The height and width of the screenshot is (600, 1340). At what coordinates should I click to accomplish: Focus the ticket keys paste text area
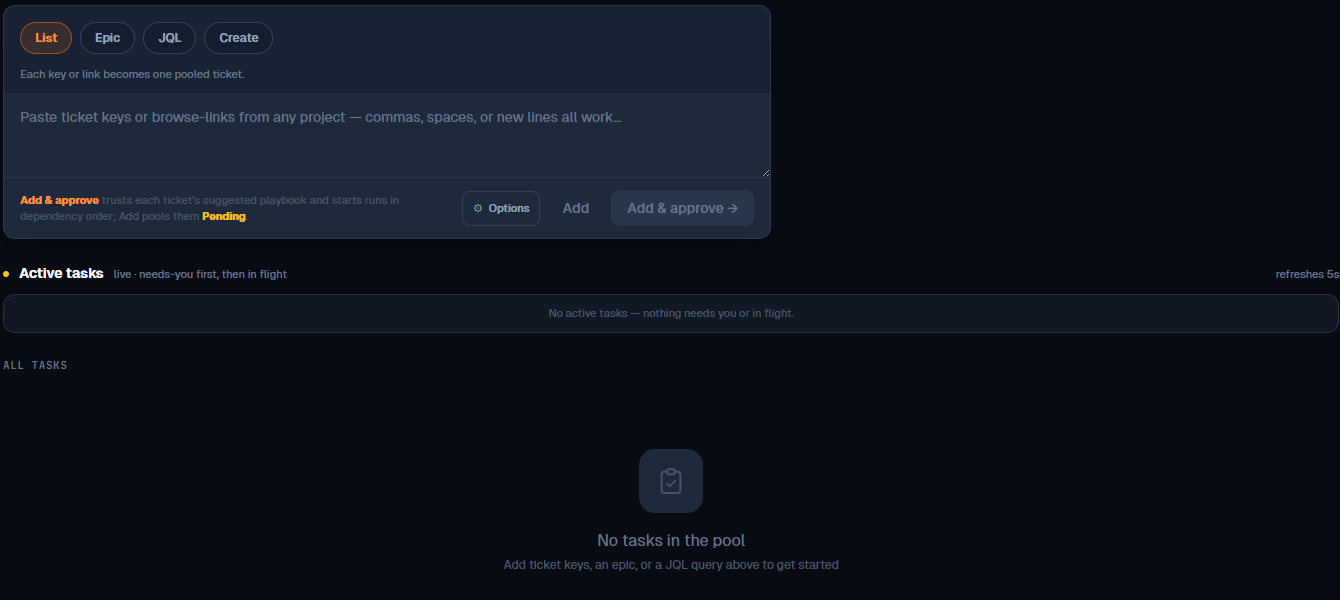pyautogui.click(x=387, y=136)
